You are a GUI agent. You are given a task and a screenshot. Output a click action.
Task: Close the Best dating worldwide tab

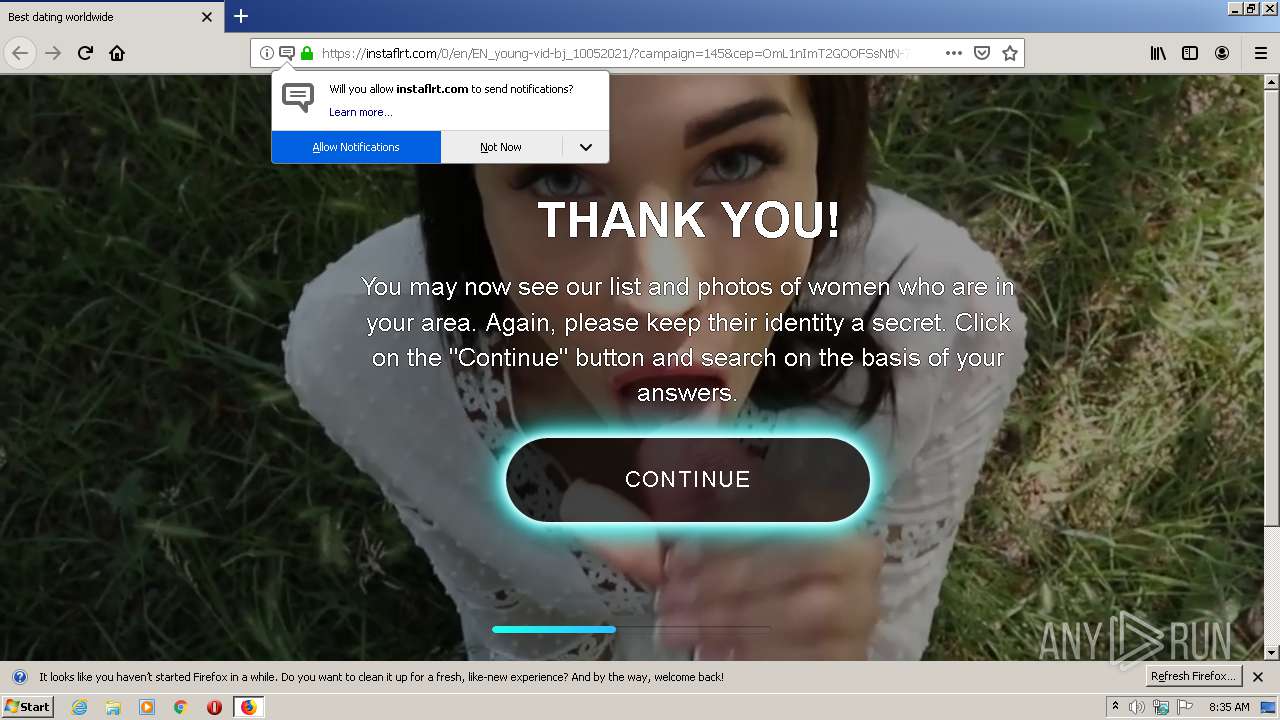pos(207,17)
